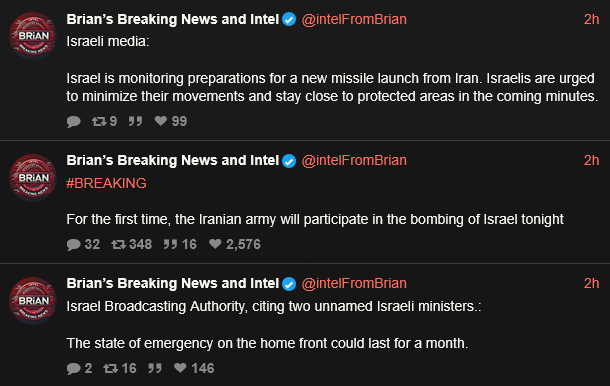Open author name on the state of emergency tweet

(173, 284)
